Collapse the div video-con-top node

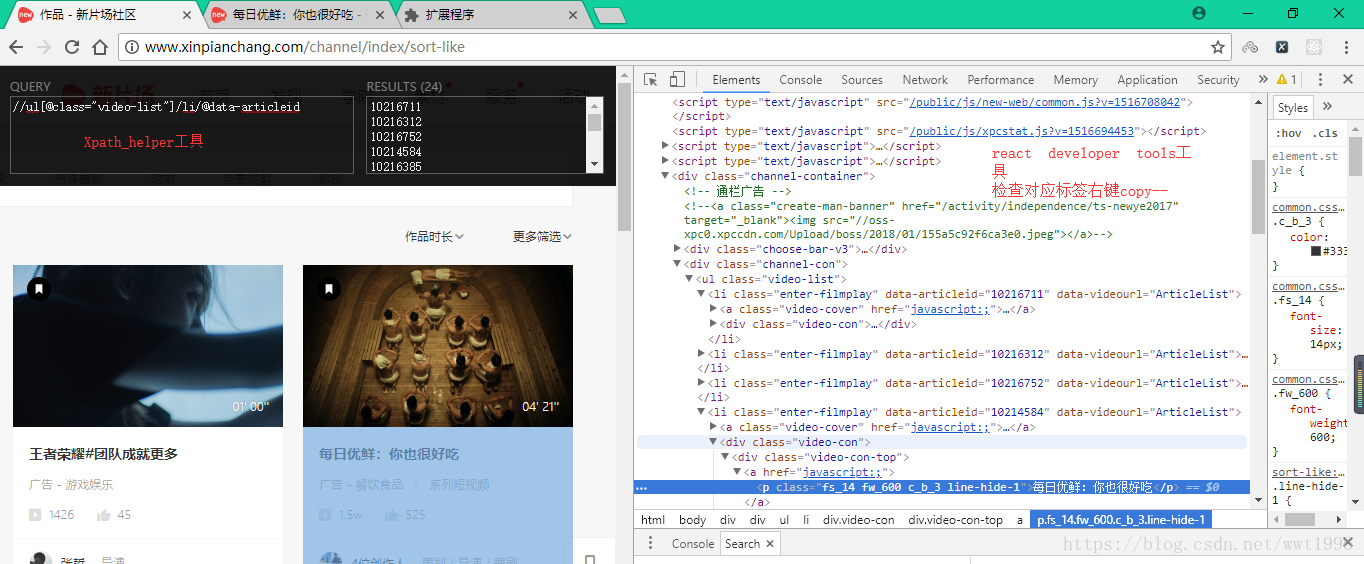[x=725, y=457]
